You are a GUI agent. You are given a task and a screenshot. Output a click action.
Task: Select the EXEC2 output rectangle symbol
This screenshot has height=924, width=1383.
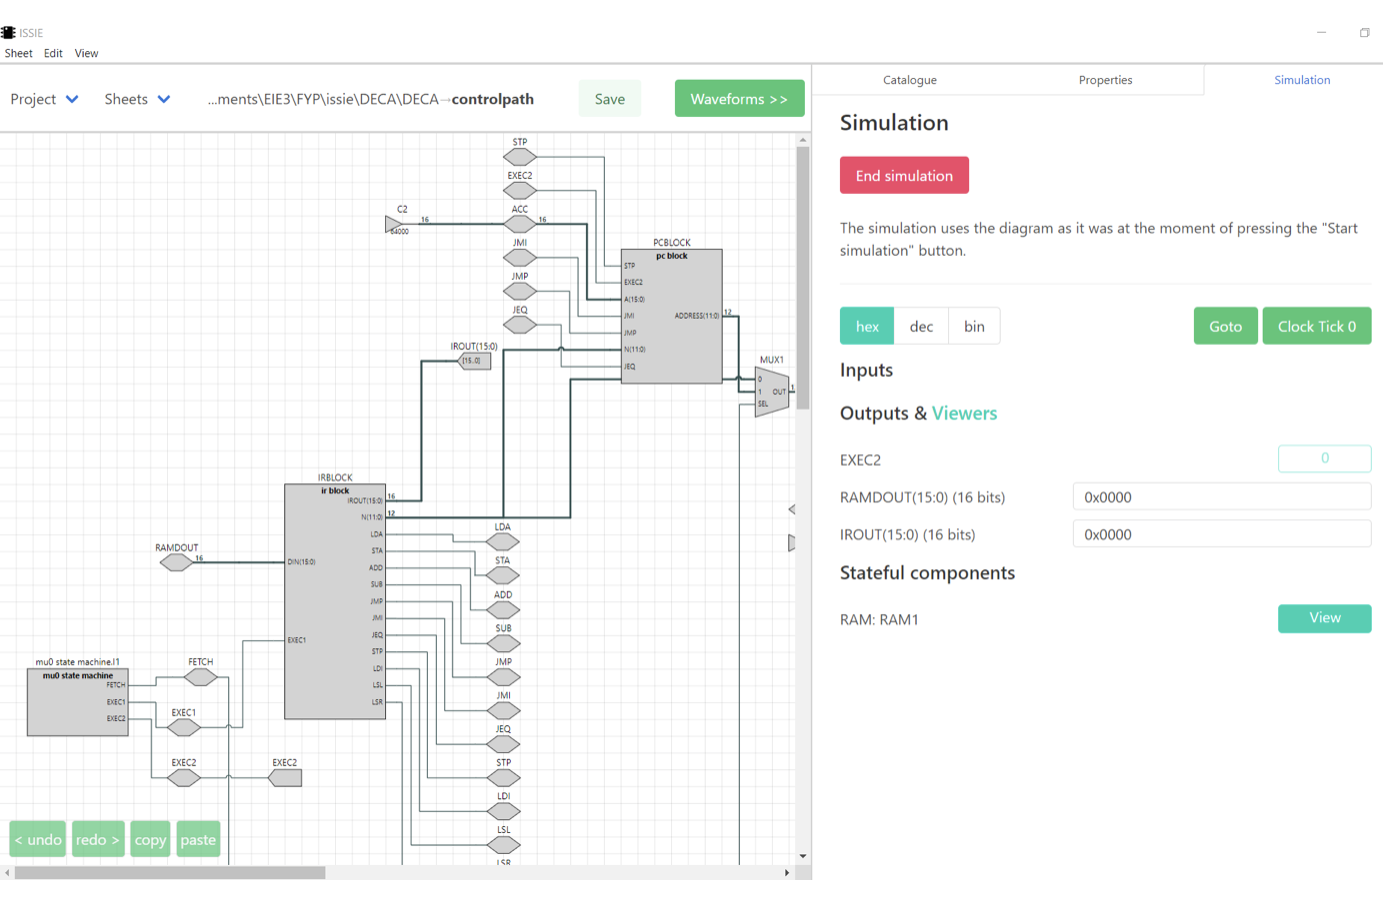(x=285, y=778)
